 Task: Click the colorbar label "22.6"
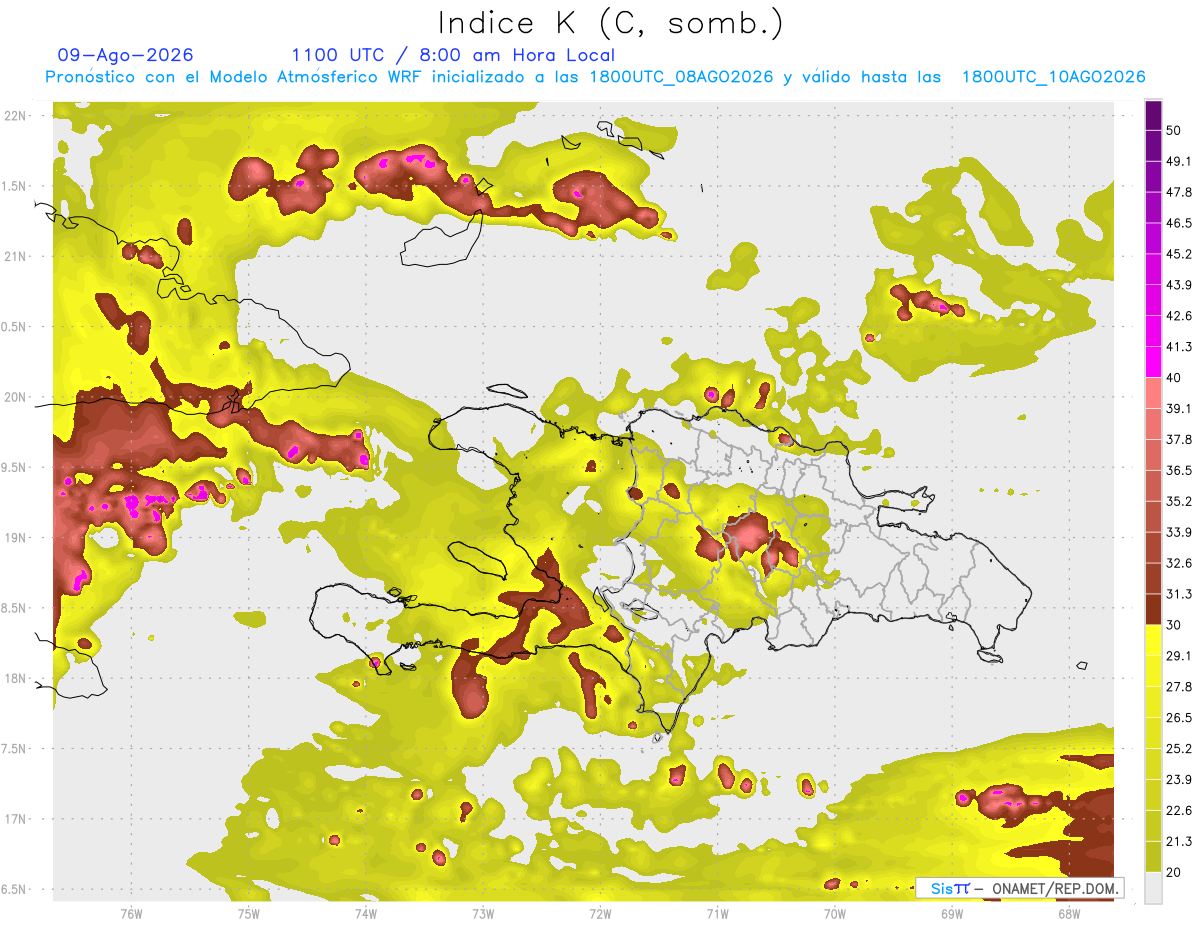1179,811
